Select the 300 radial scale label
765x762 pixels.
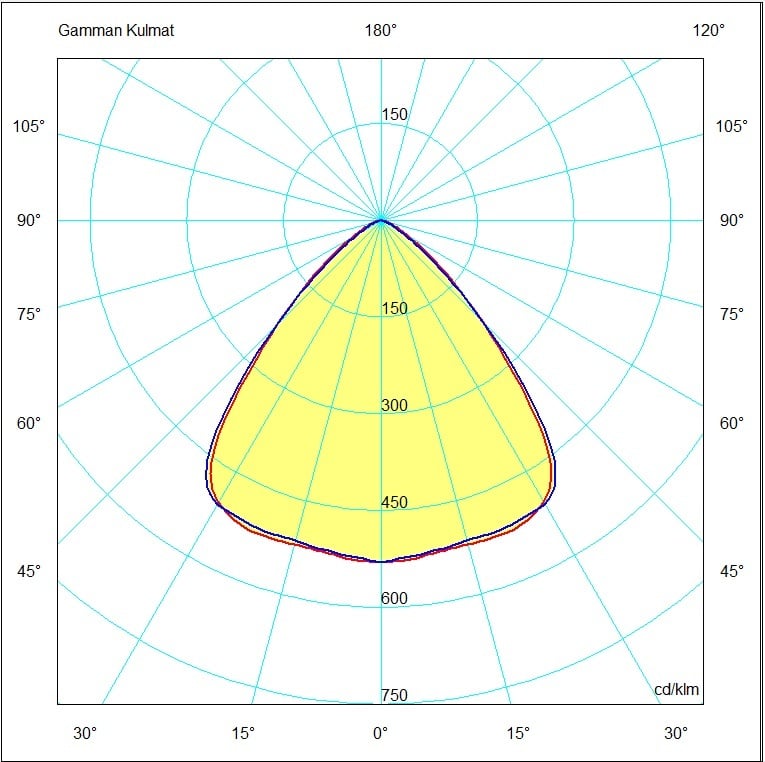point(394,406)
